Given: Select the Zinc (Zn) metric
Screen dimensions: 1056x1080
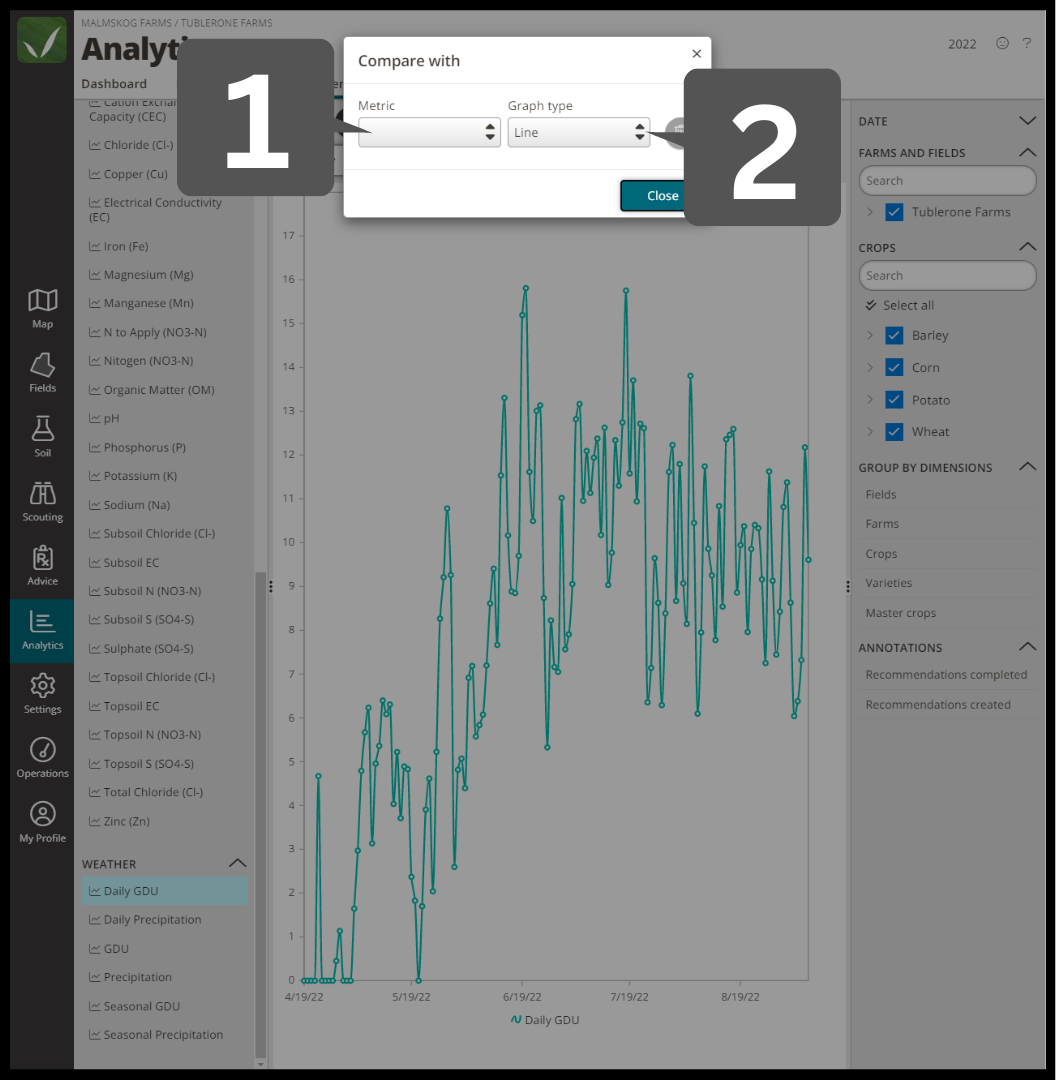Looking at the screenshot, I should 119,821.
